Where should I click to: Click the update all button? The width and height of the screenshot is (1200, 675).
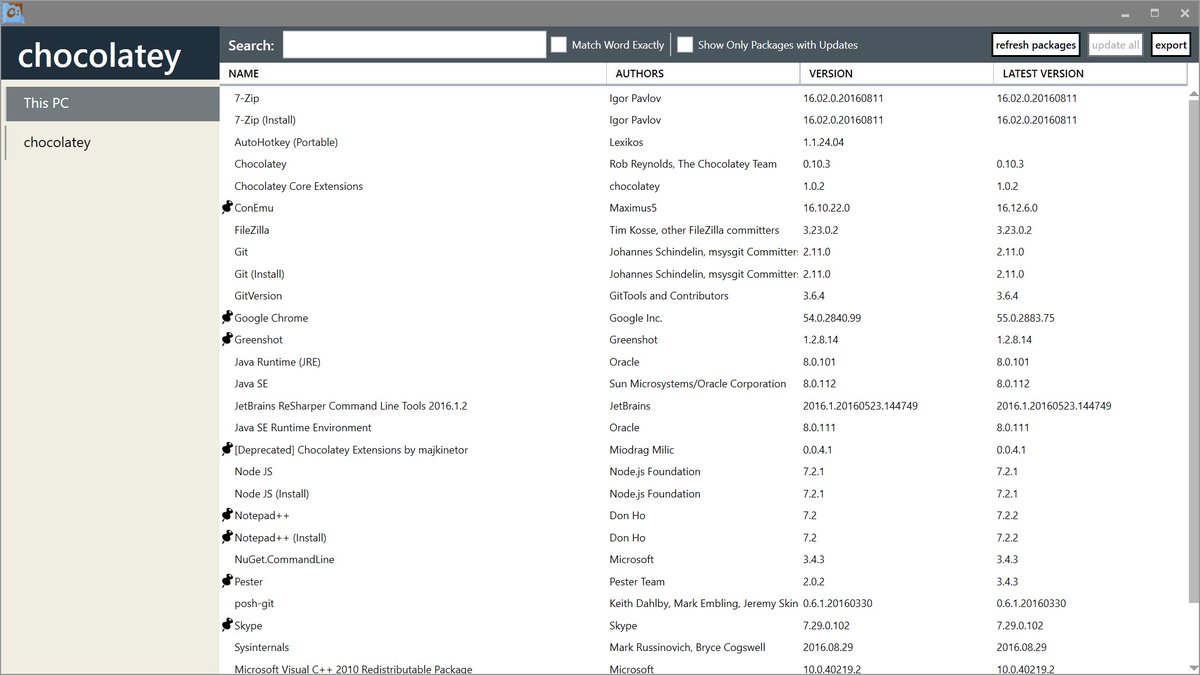pos(1115,45)
